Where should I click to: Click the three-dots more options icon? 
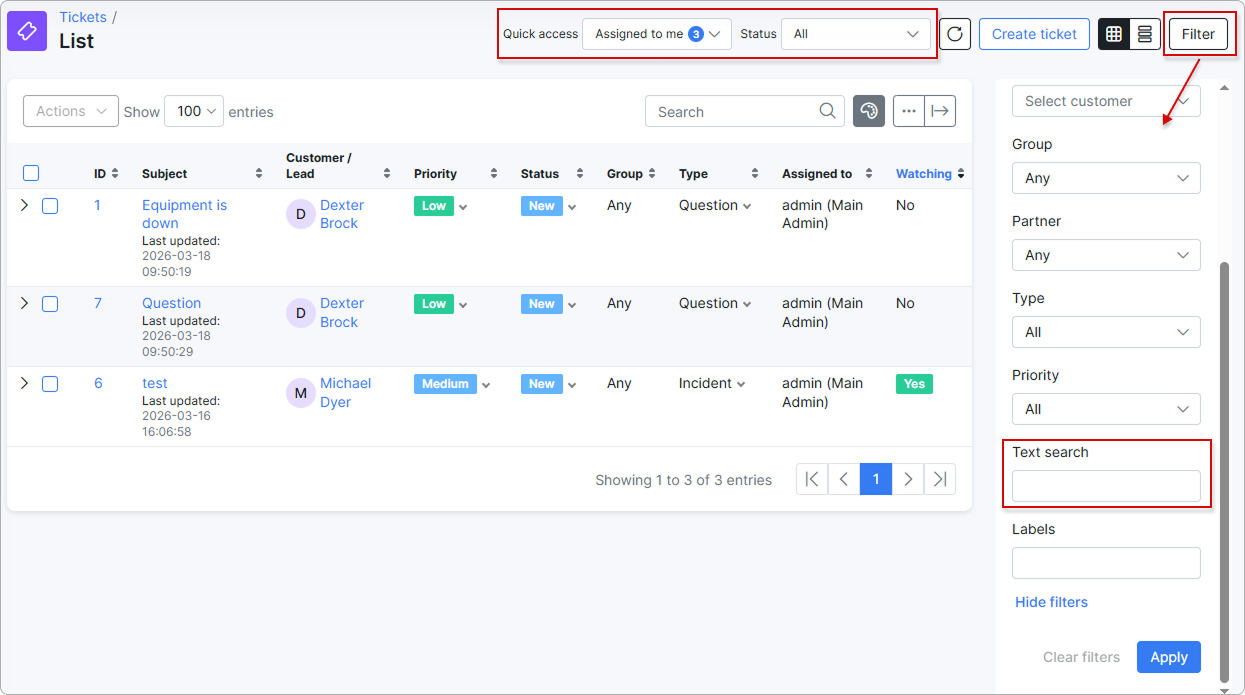(x=909, y=111)
